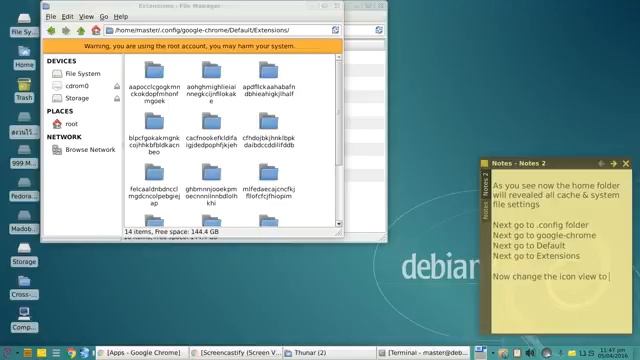Switch to Thunar (2) taskbar button
The image size is (640, 360).
[329, 353]
